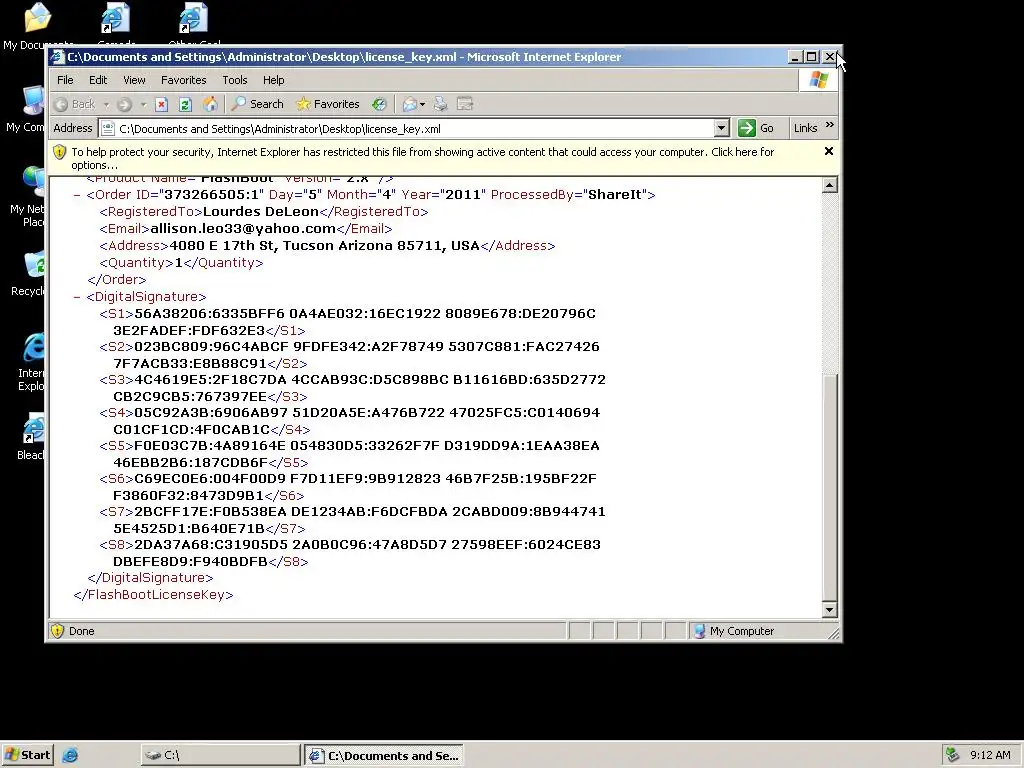The width and height of the screenshot is (1024, 768).
Task: Expand the Address bar dropdown list
Action: [x=722, y=128]
